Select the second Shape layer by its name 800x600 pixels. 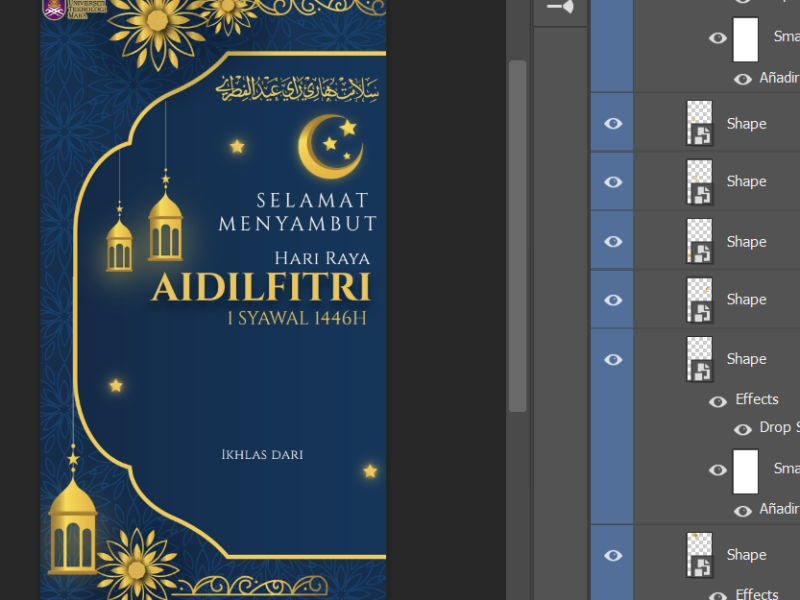[x=746, y=182]
